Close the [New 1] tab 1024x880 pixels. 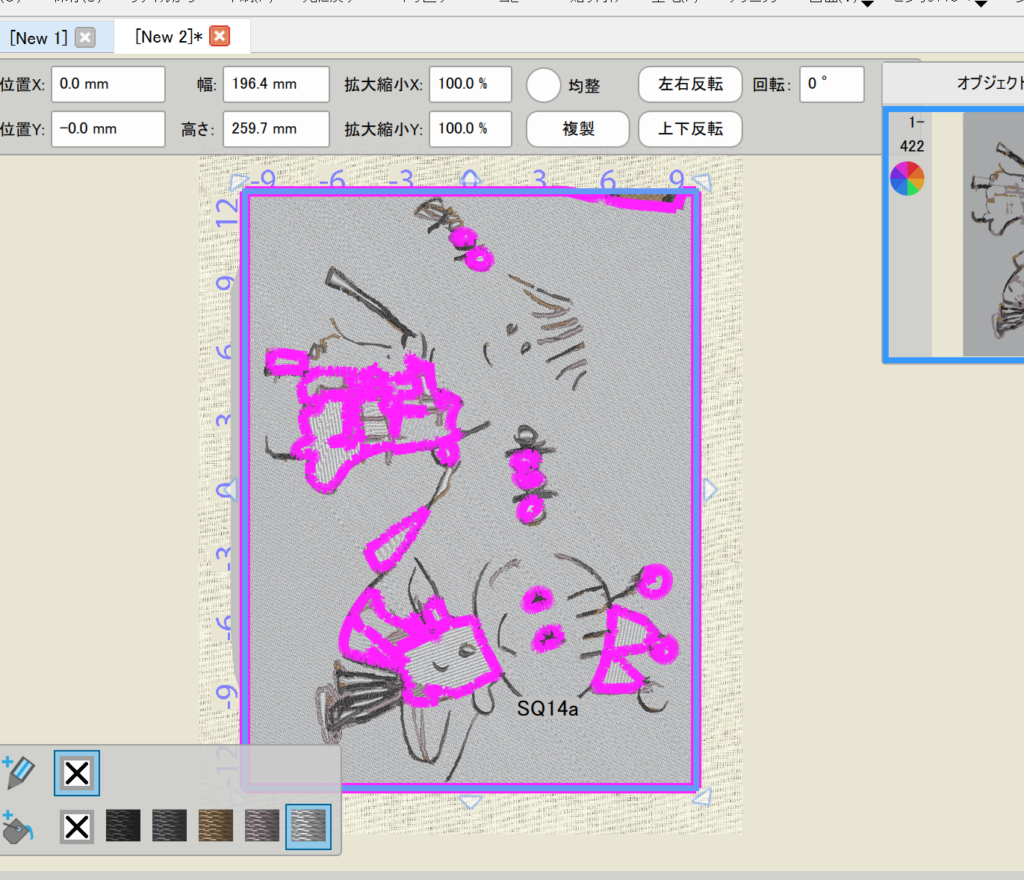click(85, 38)
